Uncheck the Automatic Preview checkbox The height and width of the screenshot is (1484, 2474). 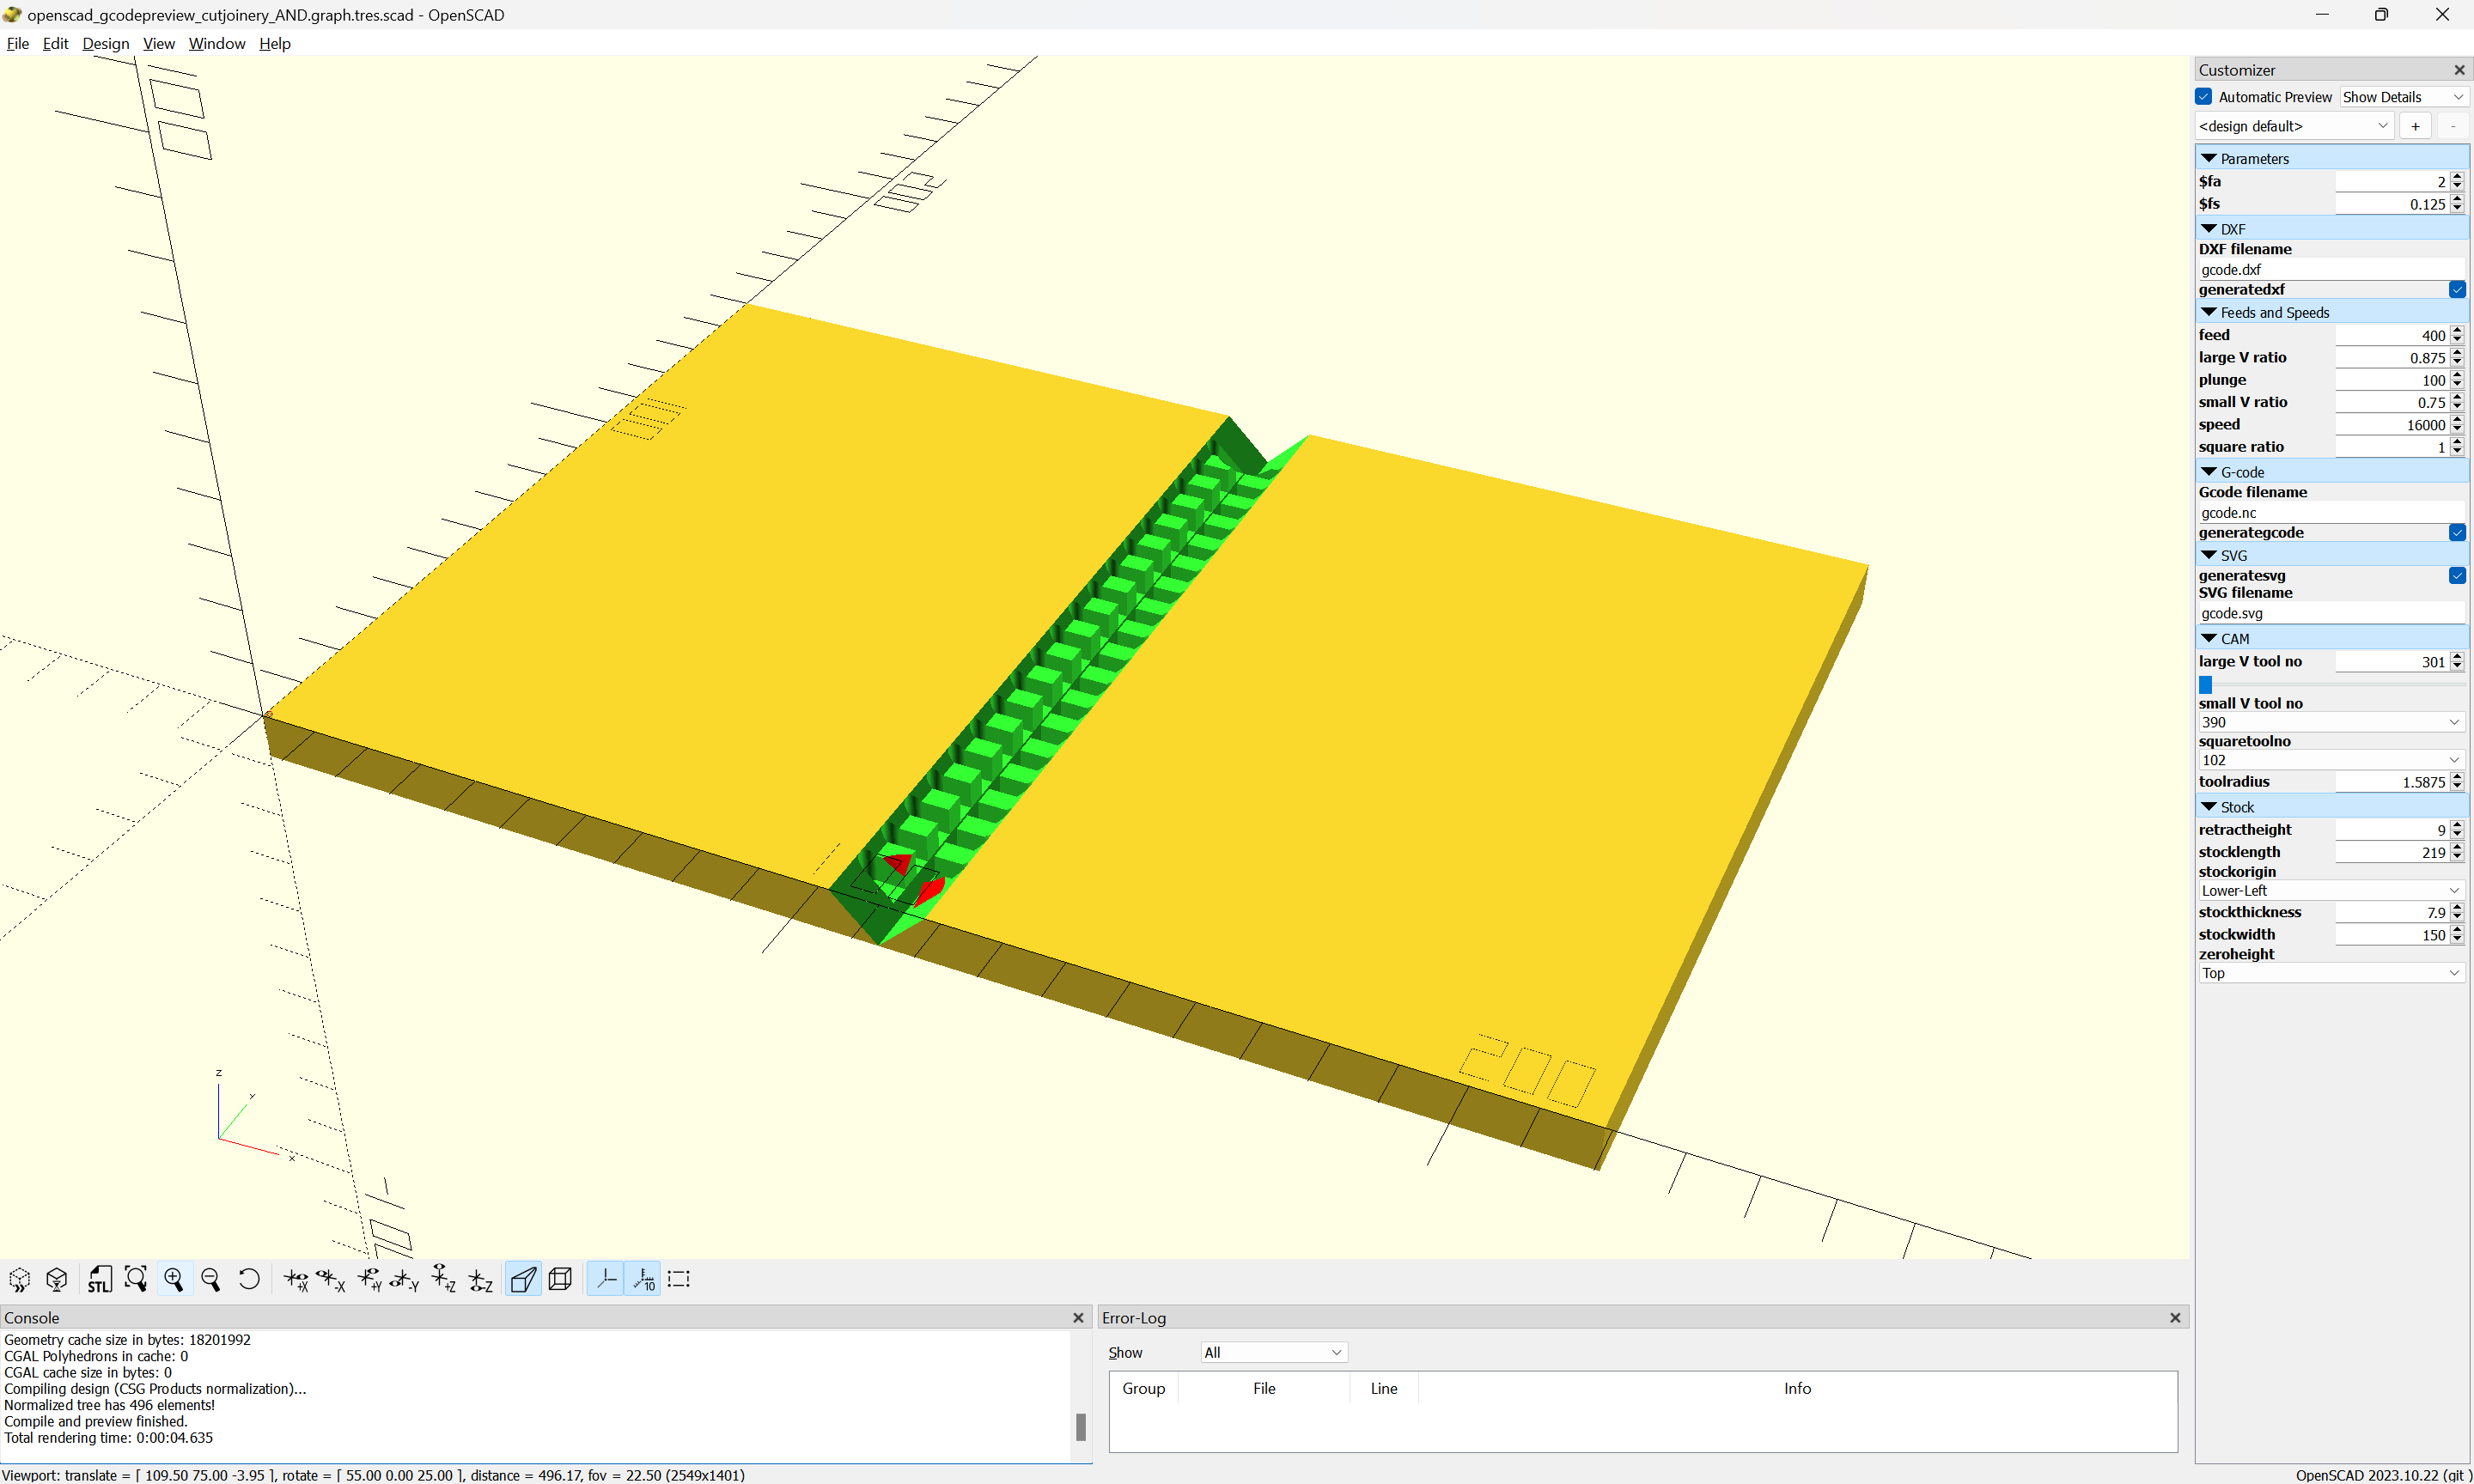coord(2204,97)
